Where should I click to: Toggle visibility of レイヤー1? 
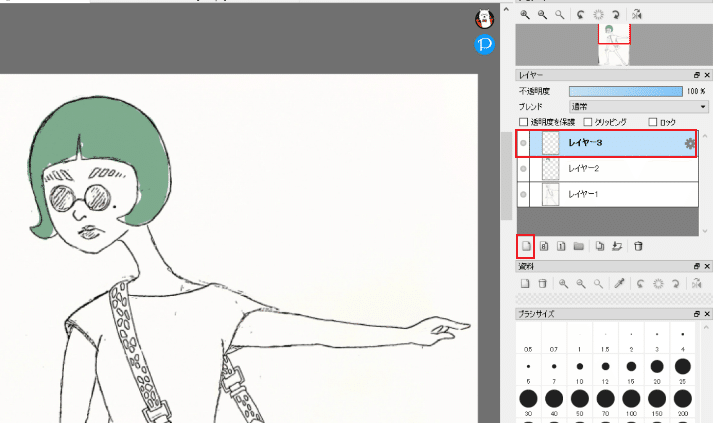point(524,194)
